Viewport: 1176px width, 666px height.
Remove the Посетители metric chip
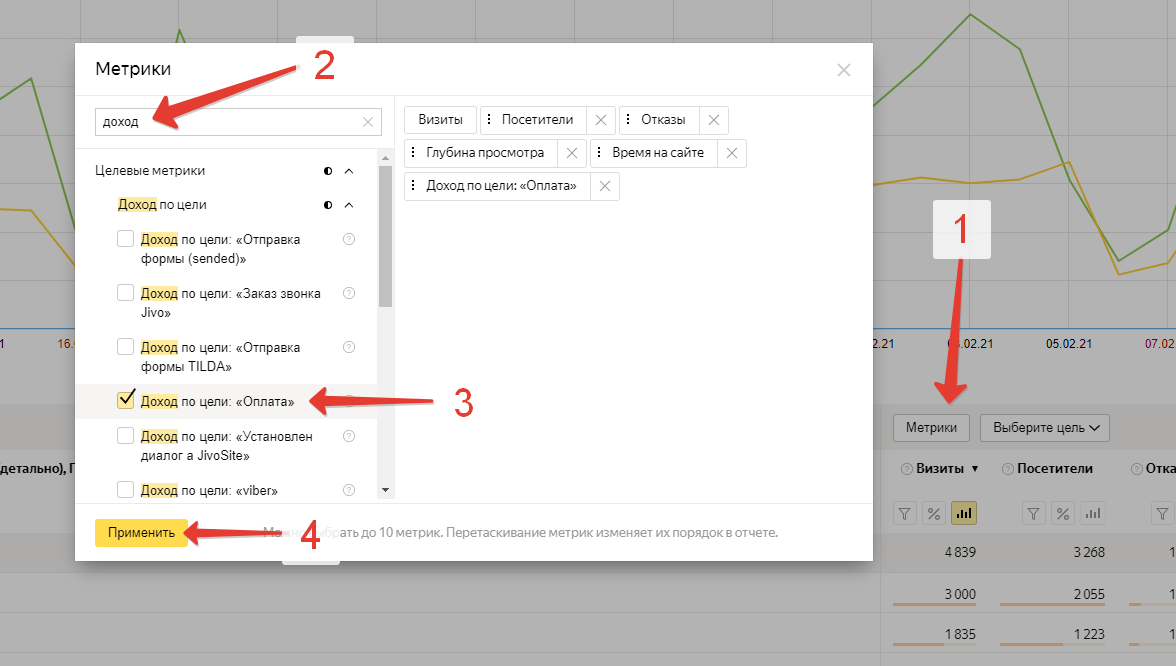coord(601,120)
